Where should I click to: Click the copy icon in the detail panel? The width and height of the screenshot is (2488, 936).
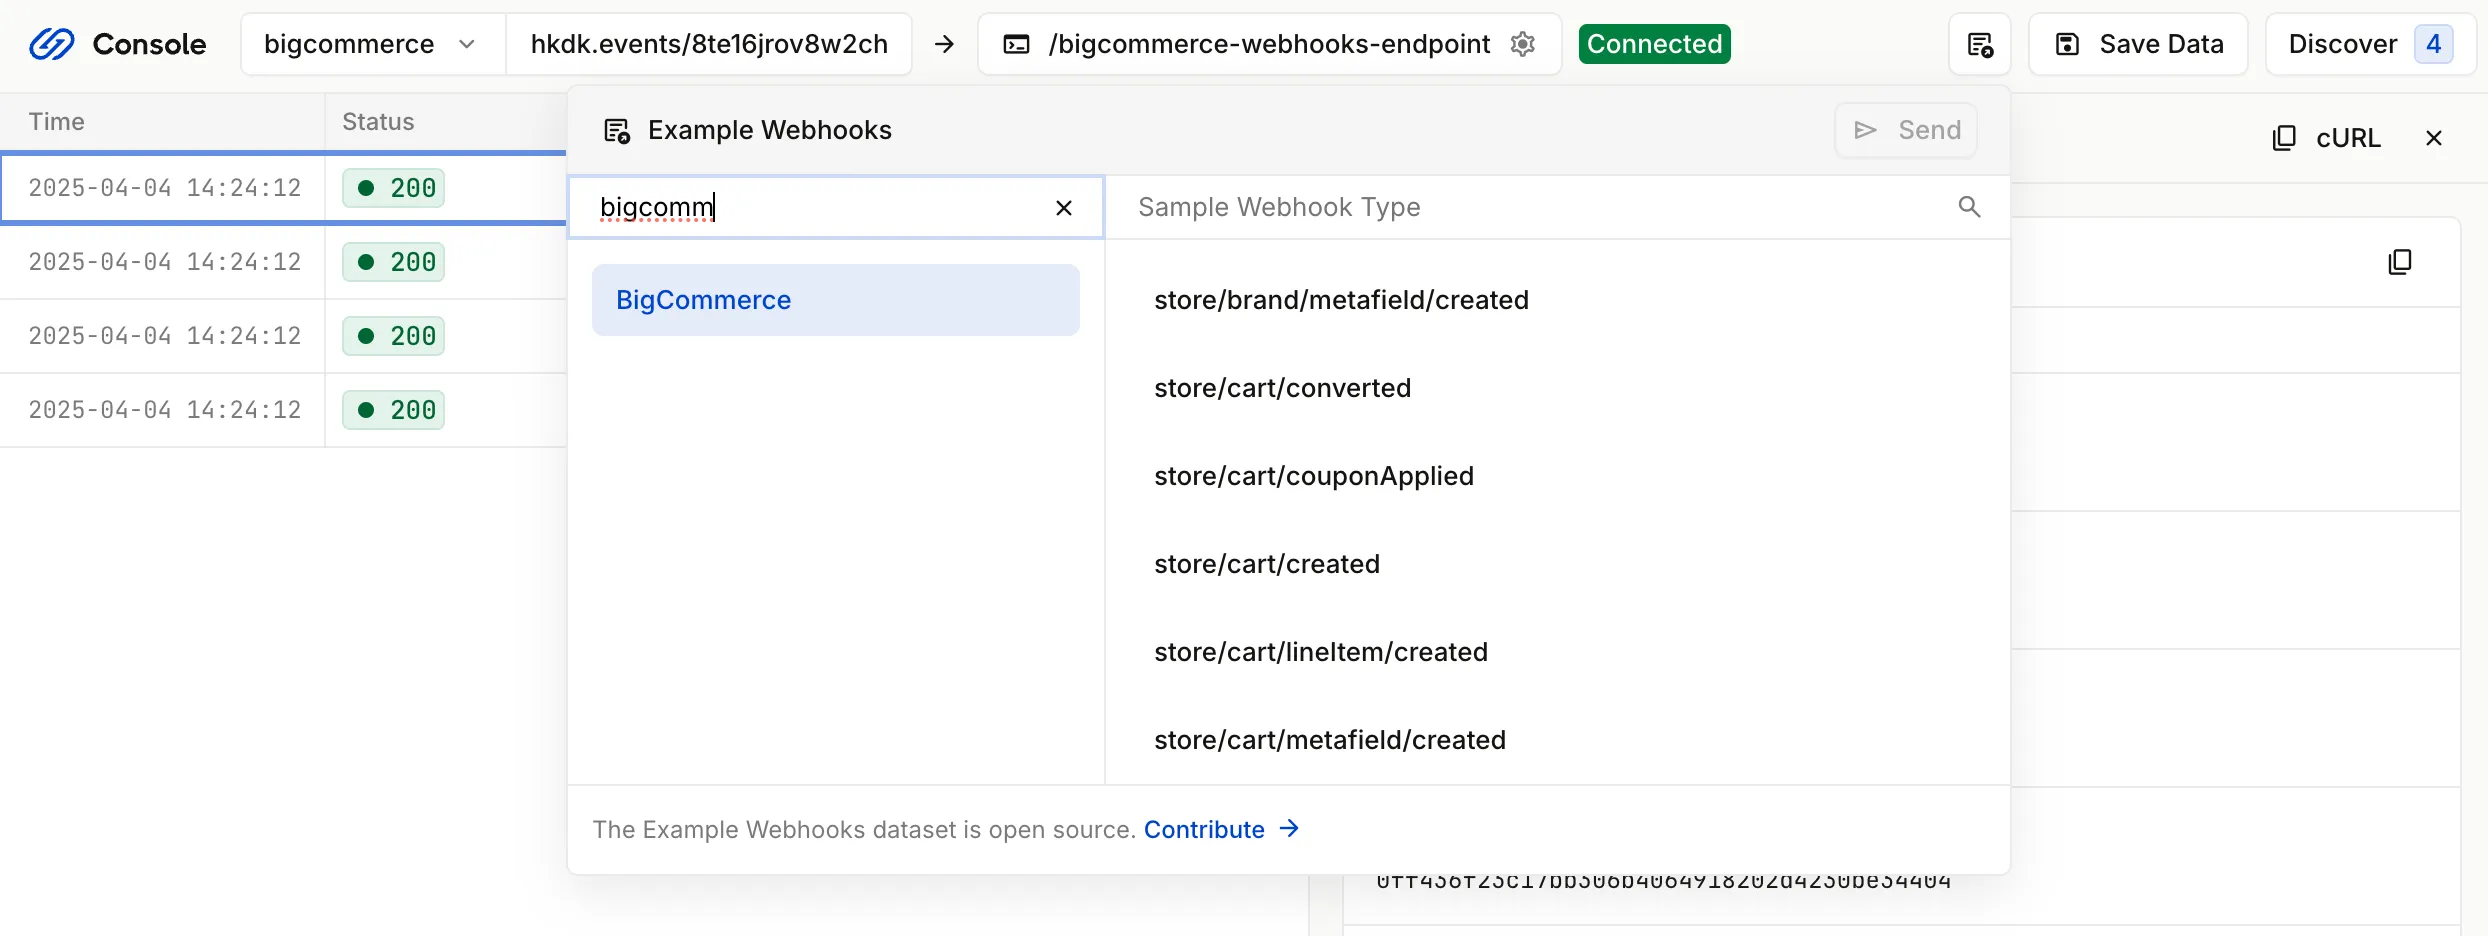click(x=2400, y=262)
